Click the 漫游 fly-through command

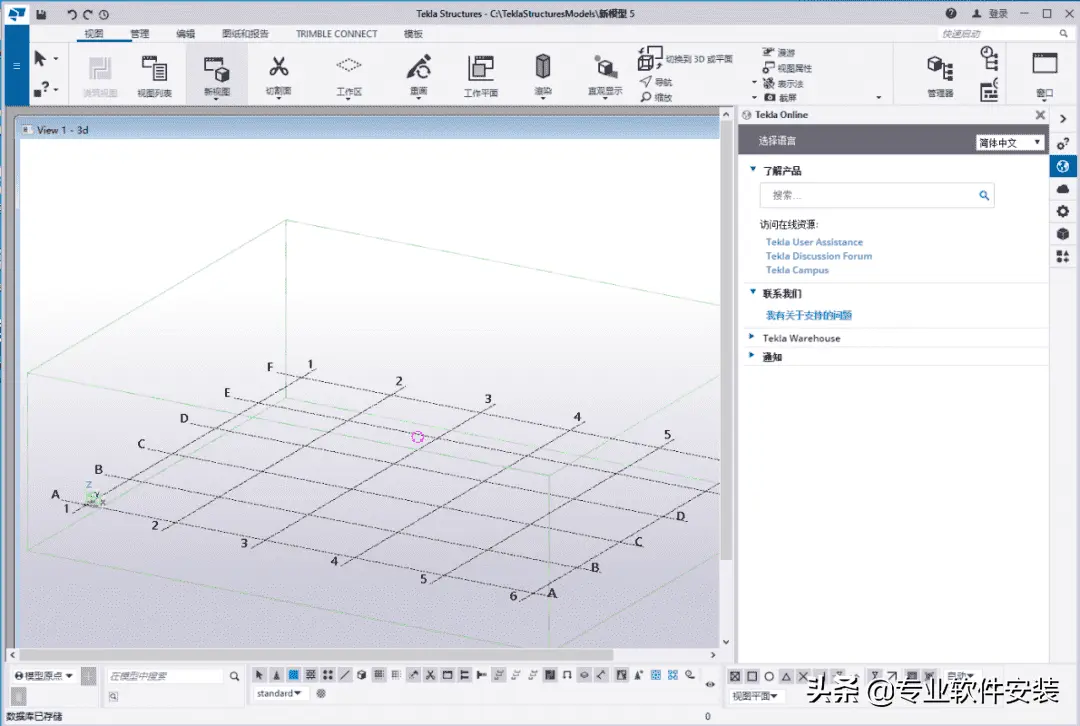778,52
